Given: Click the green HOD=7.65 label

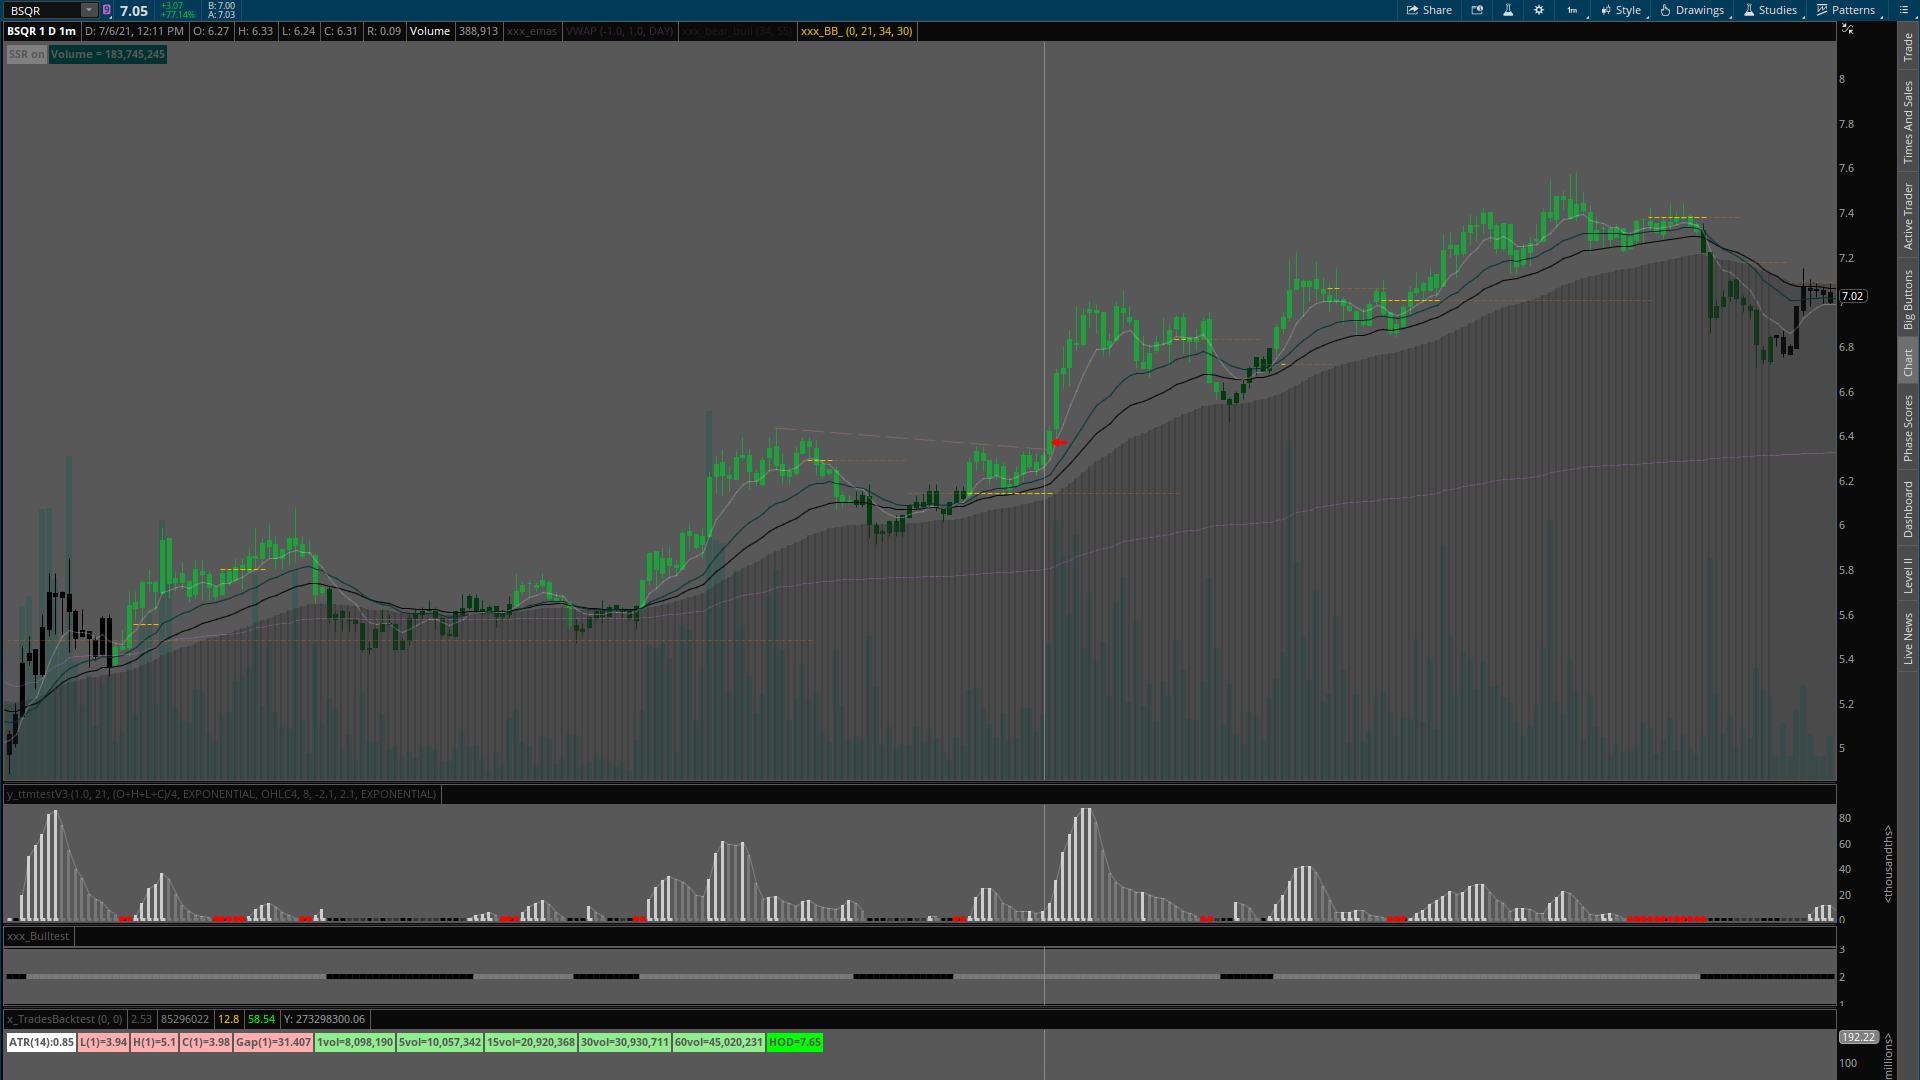Looking at the screenshot, I should pyautogui.click(x=795, y=1042).
